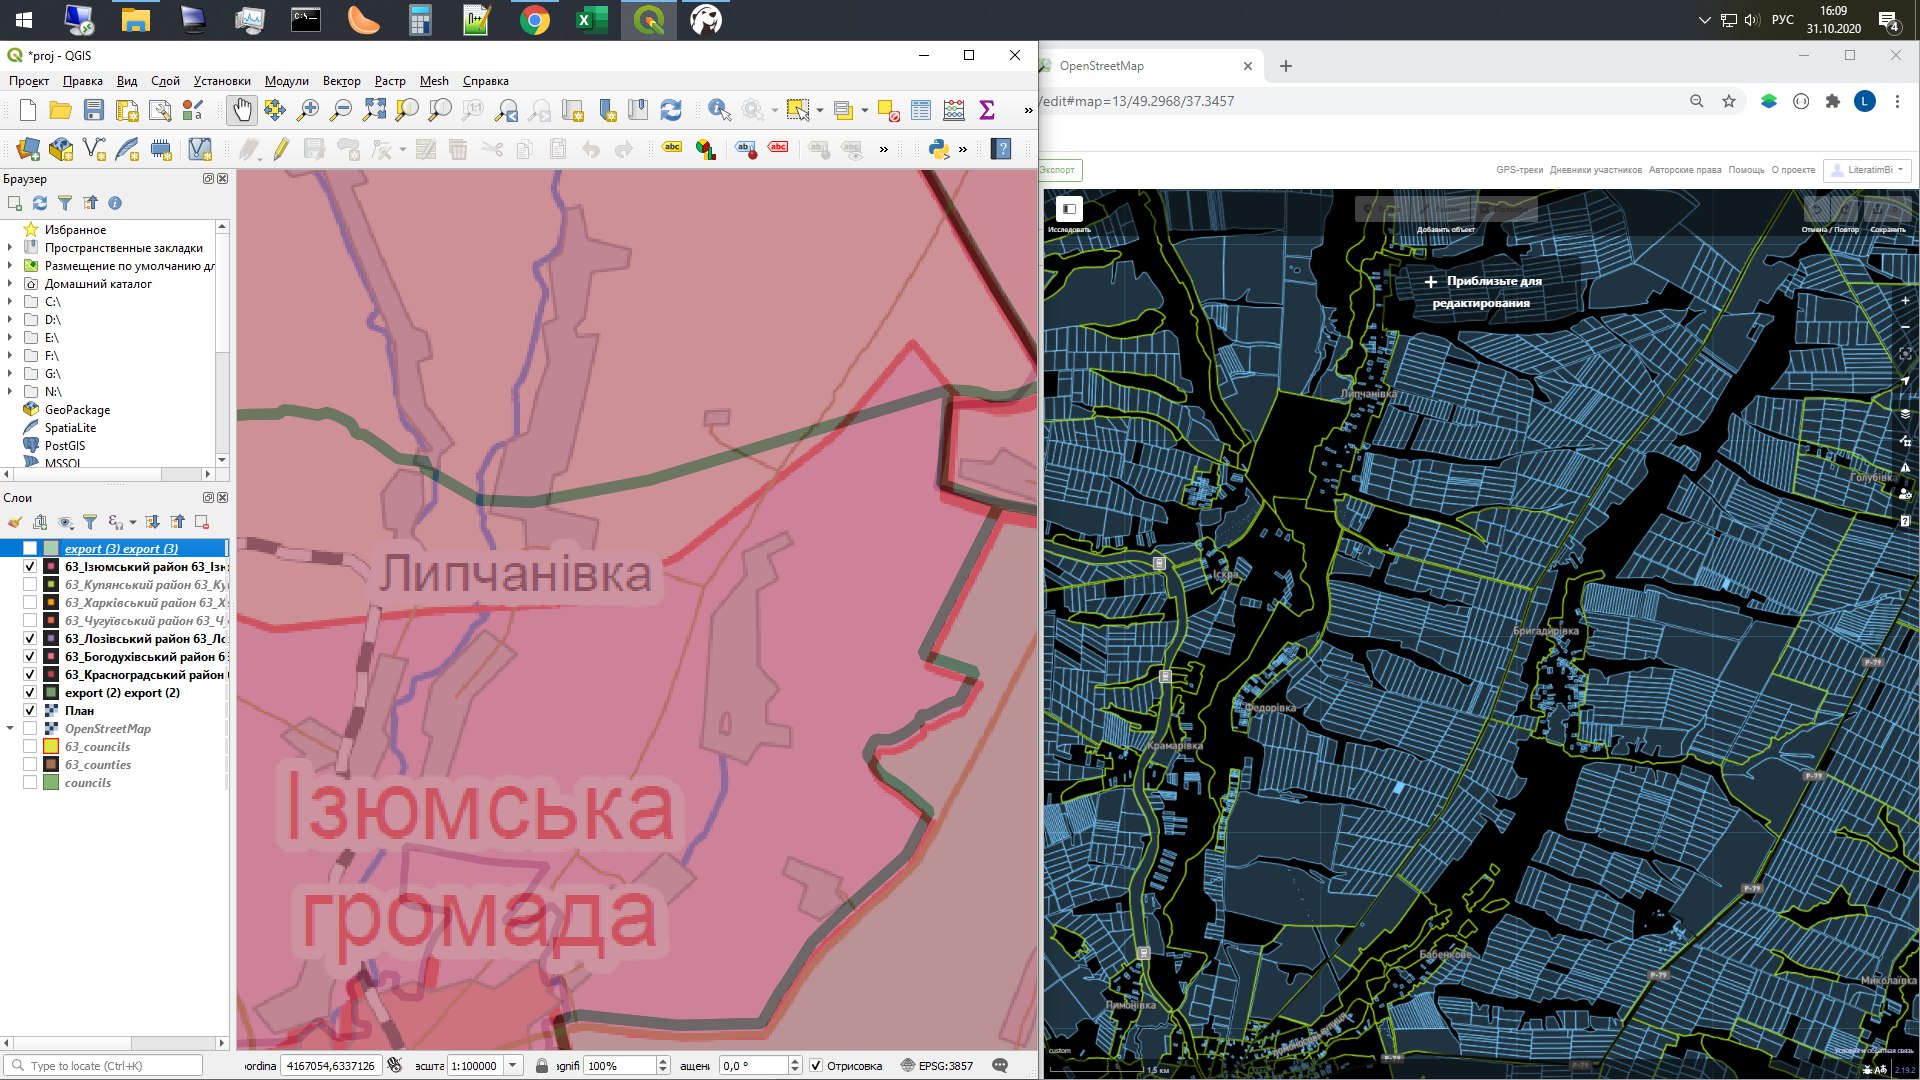Screen dimensions: 1920x1080
Task: Open the Field Calculator abacus icon
Action: (x=954, y=110)
